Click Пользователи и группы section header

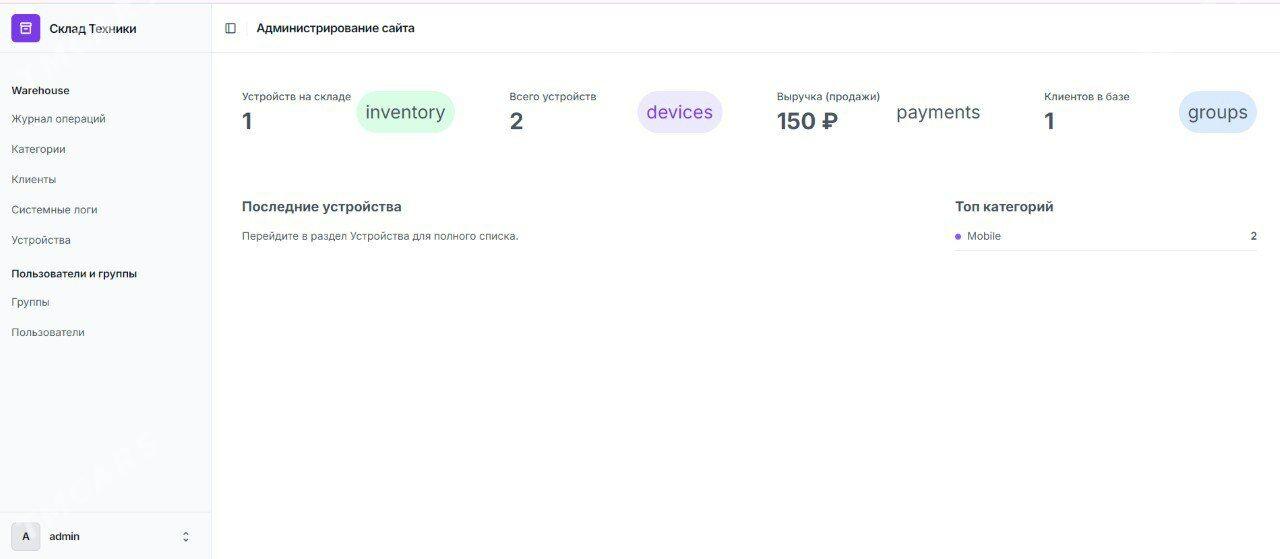(74, 273)
